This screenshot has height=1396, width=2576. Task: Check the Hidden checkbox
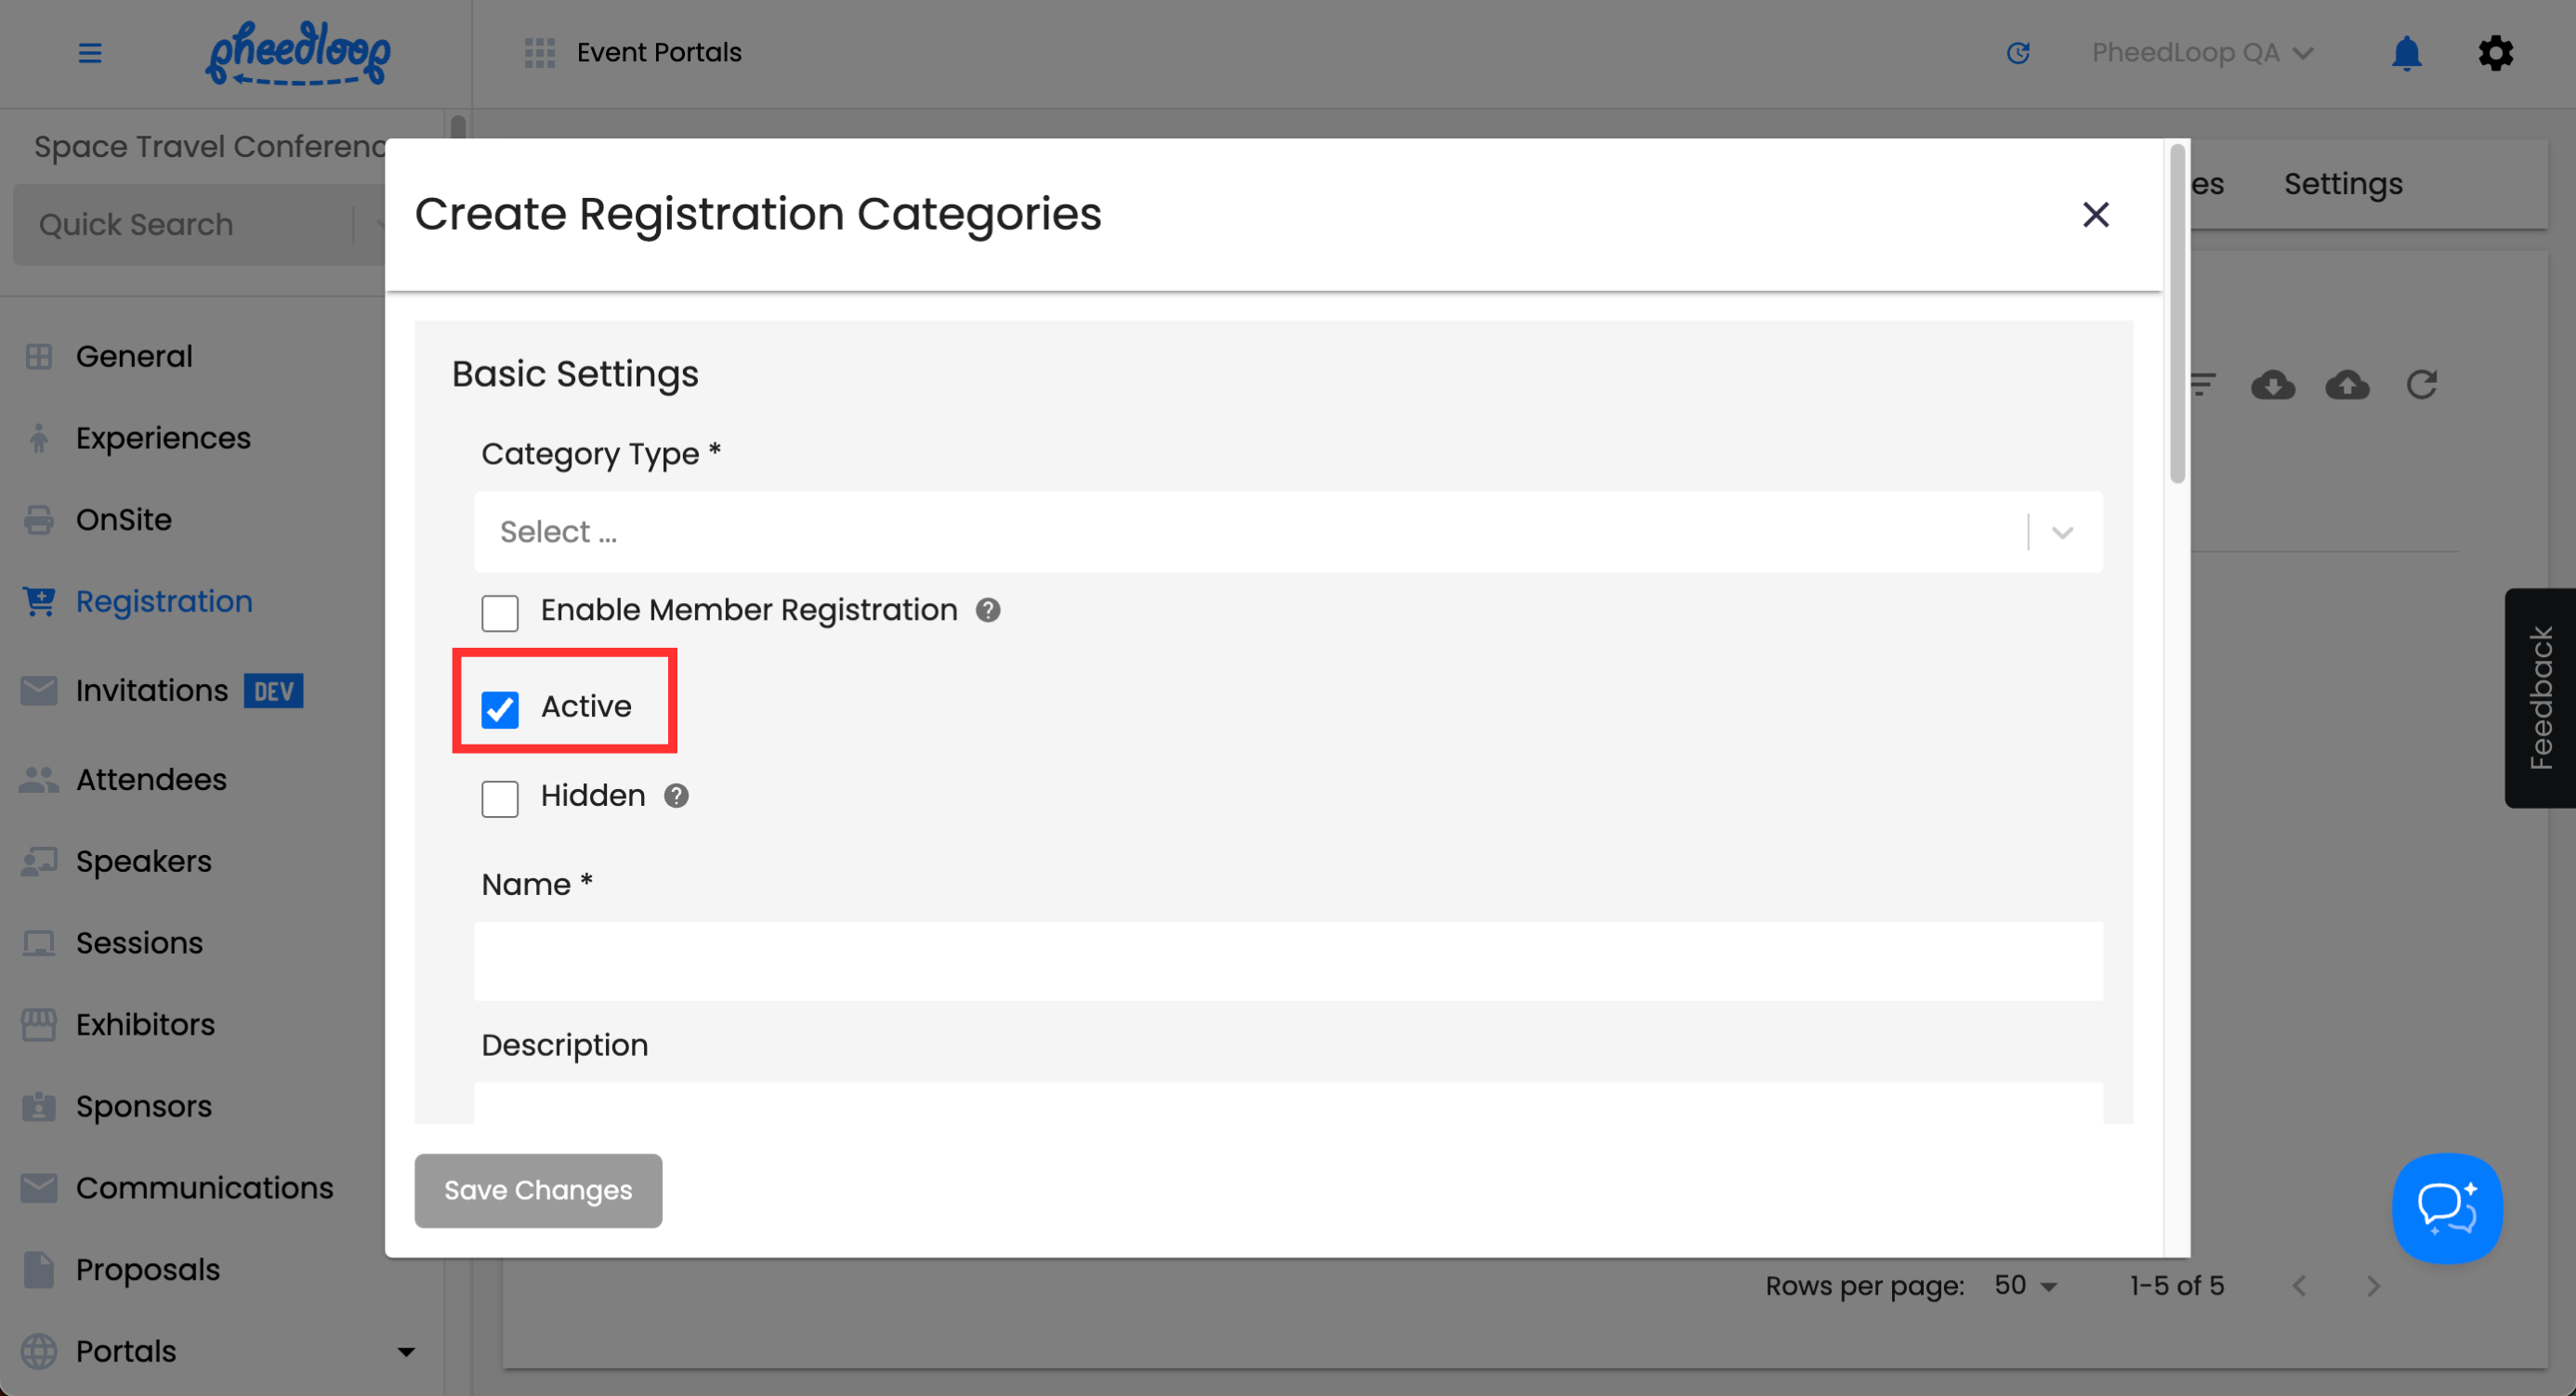pyautogui.click(x=500, y=798)
